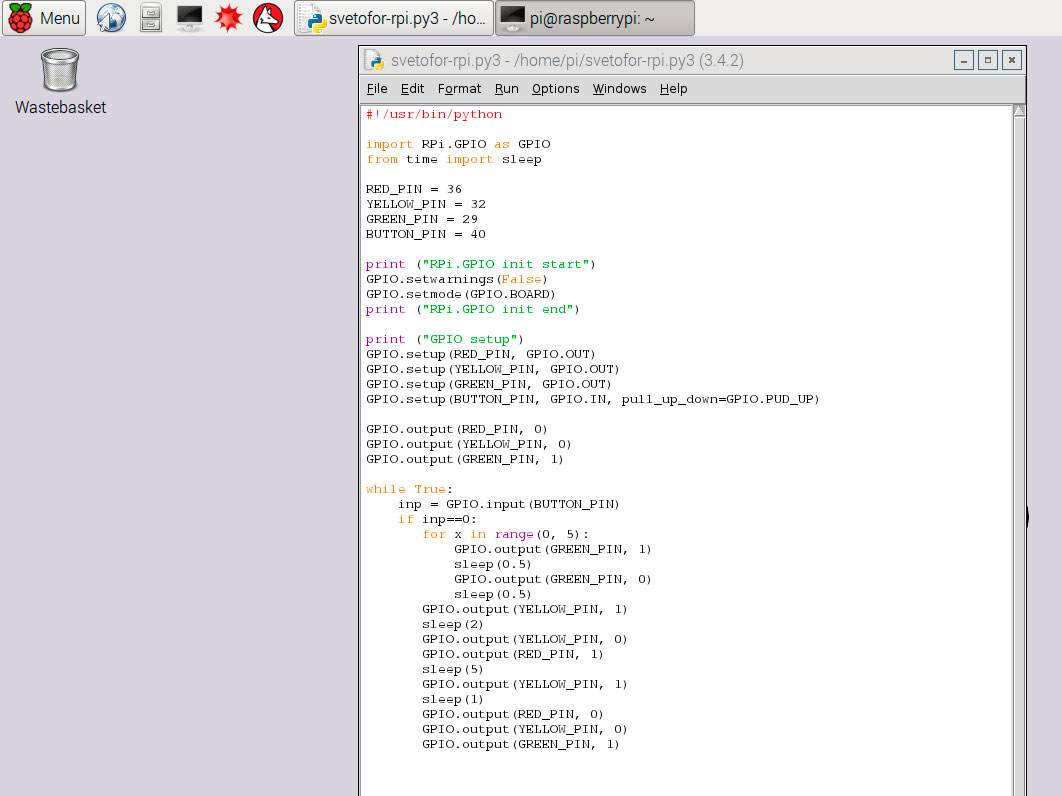Image resolution: width=1062 pixels, height=796 pixels.
Task: Launch the terminal from the panel launcher
Action: coord(189,18)
